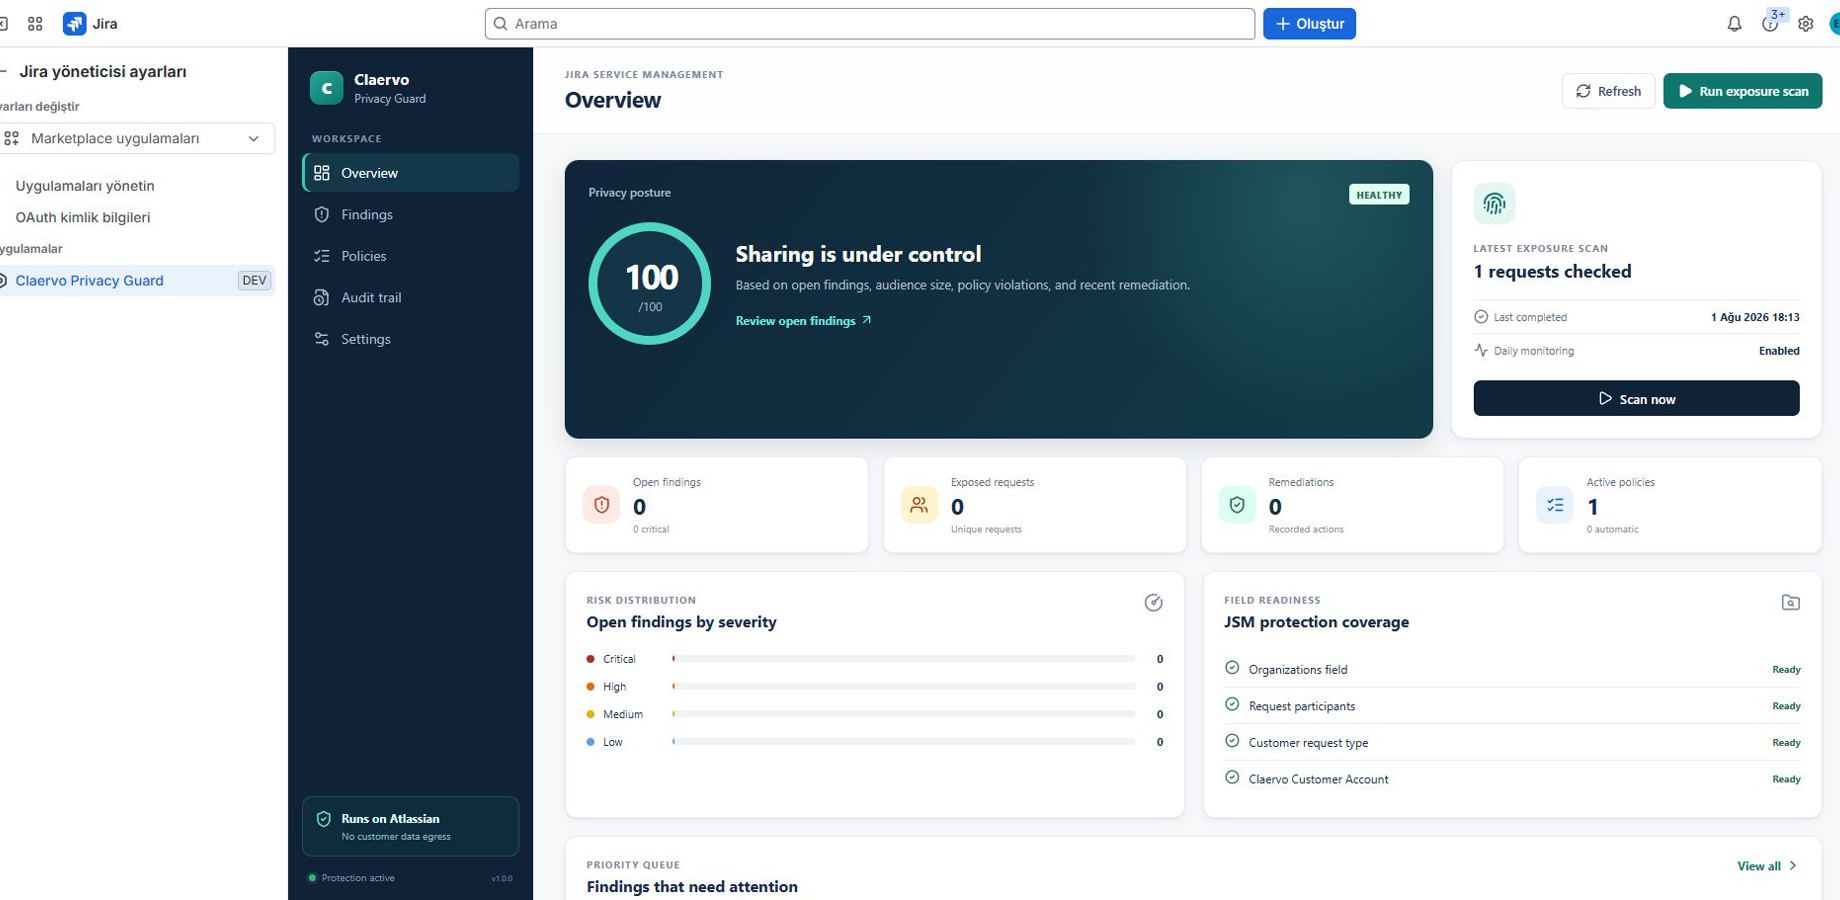Open Findings in the workspace menu
1840x900 pixels.
pos(411,214)
